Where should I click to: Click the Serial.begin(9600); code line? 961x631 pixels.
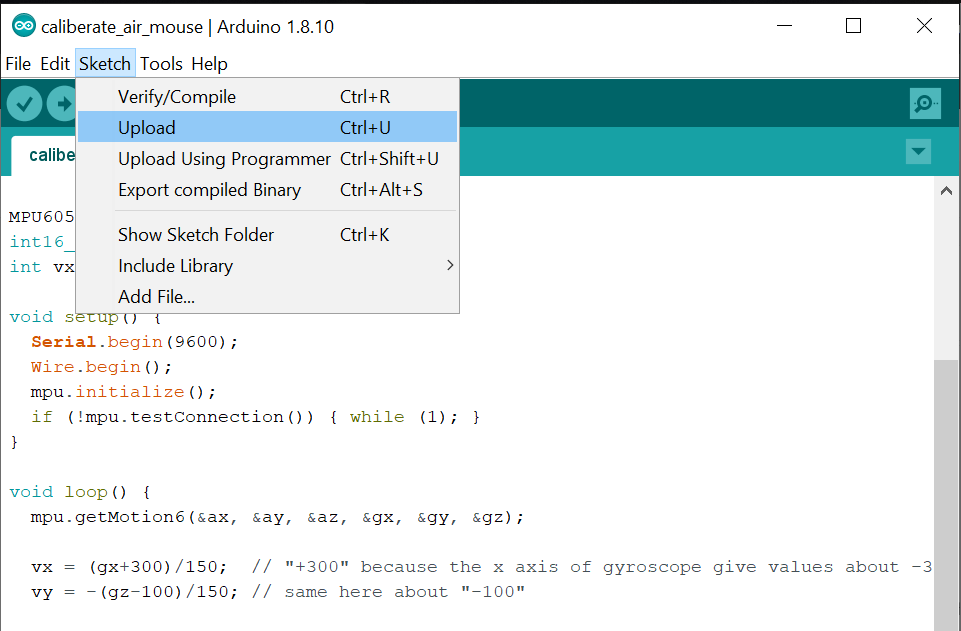click(x=134, y=341)
